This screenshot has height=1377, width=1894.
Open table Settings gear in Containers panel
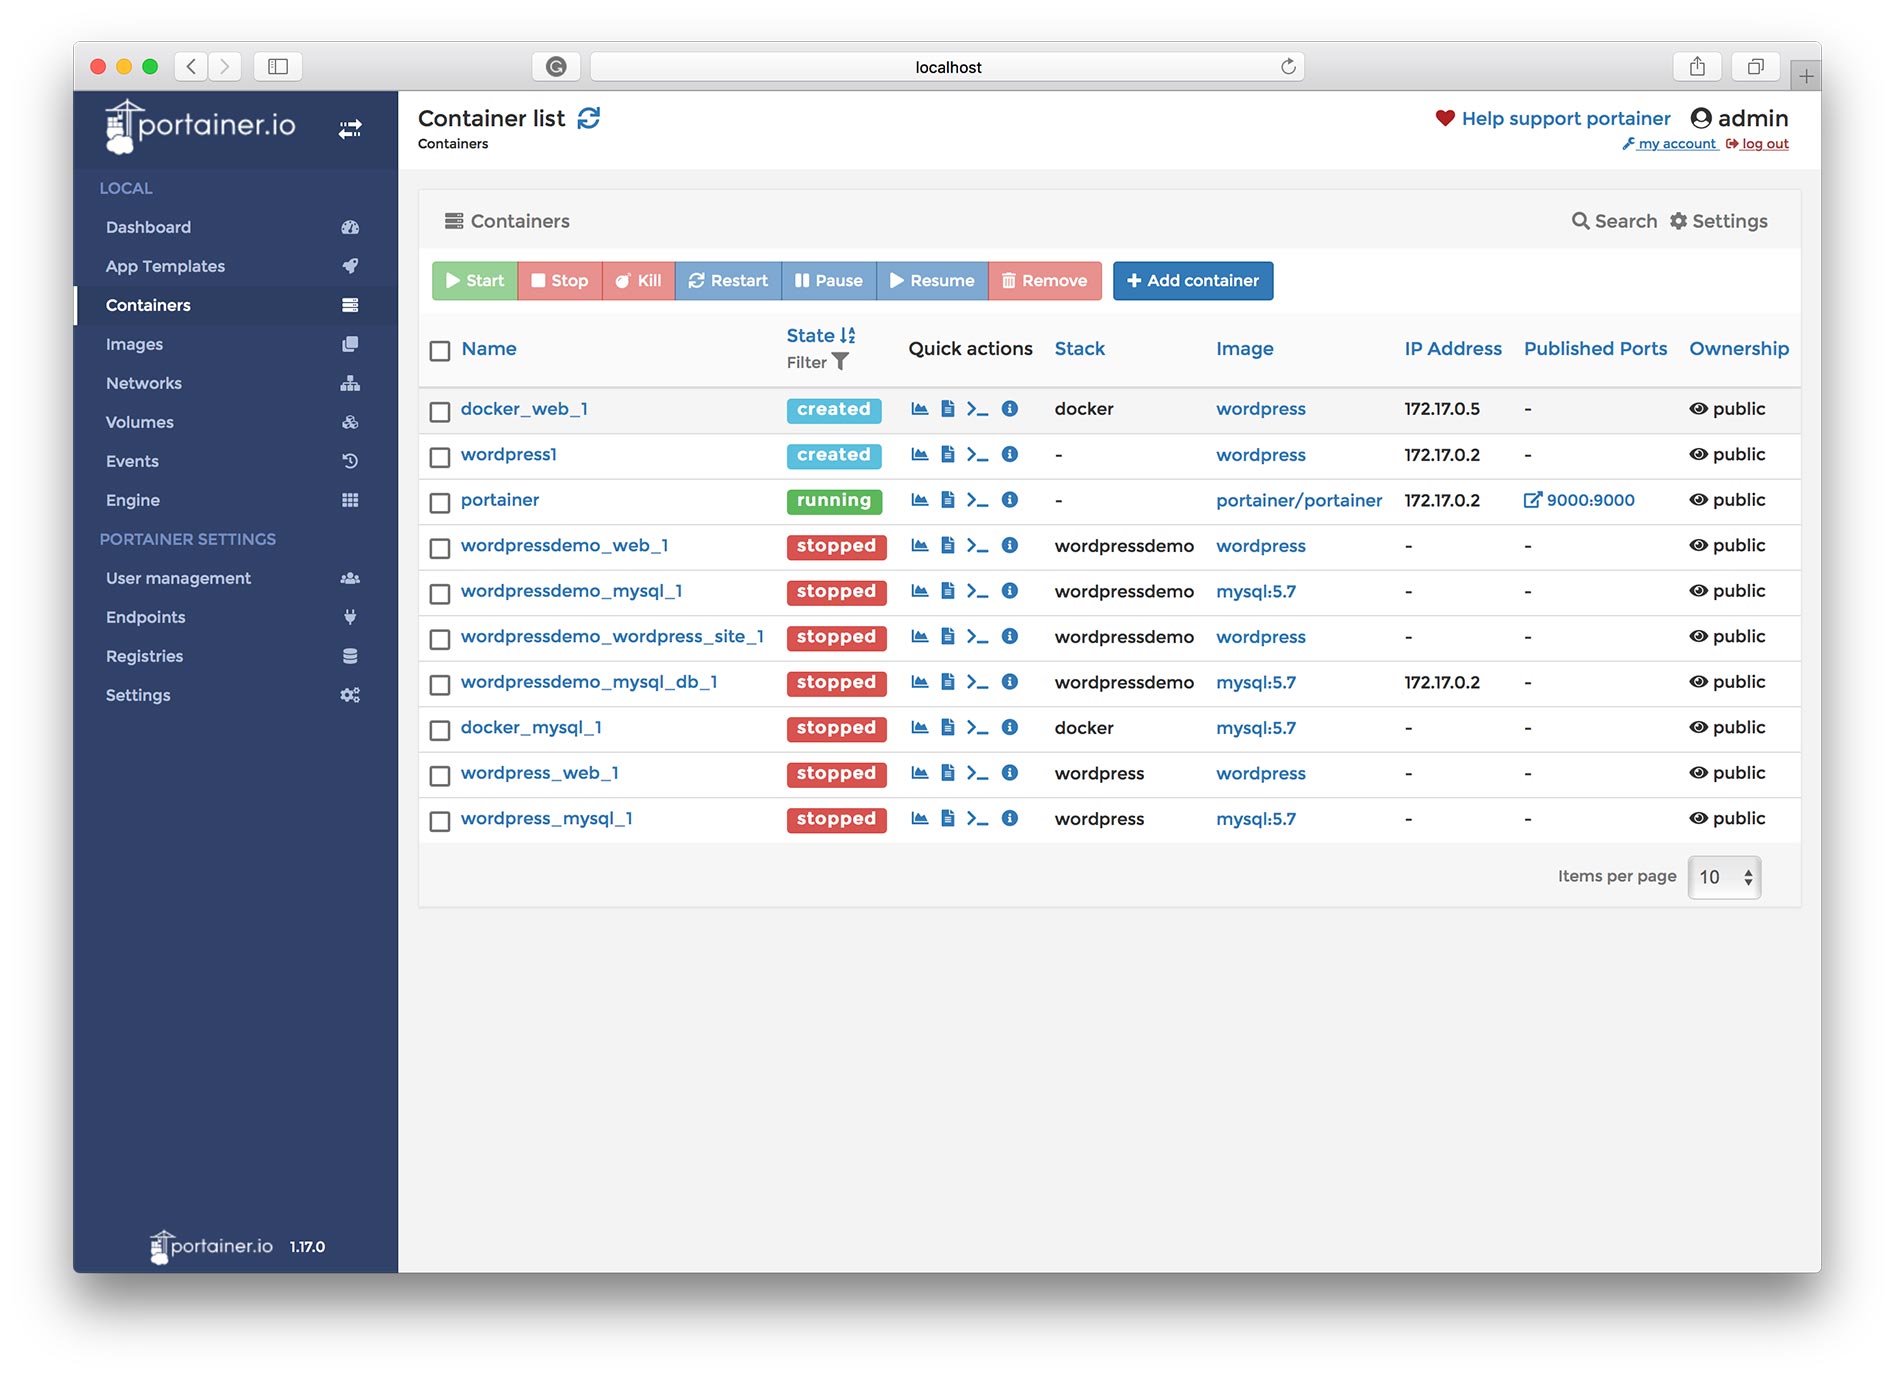(1719, 221)
